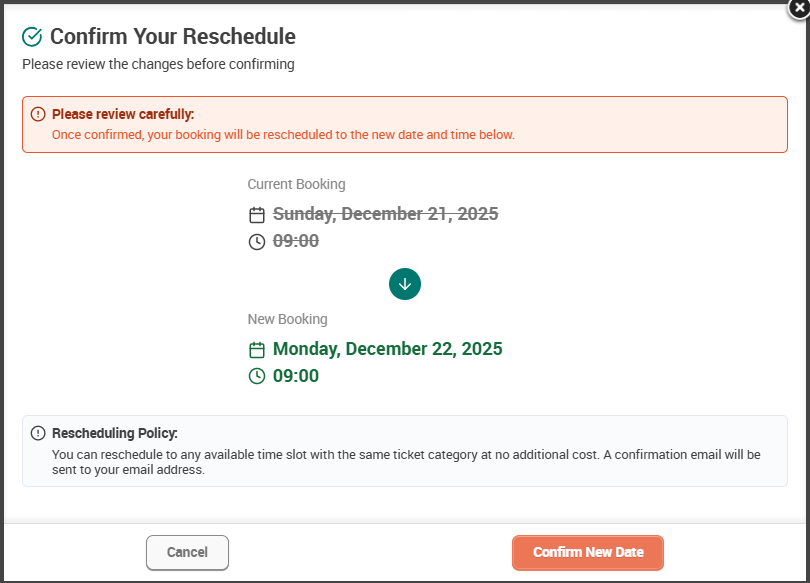Viewport: 810px width, 583px height.
Task: Click the Confirm New Date button
Action: tap(588, 553)
